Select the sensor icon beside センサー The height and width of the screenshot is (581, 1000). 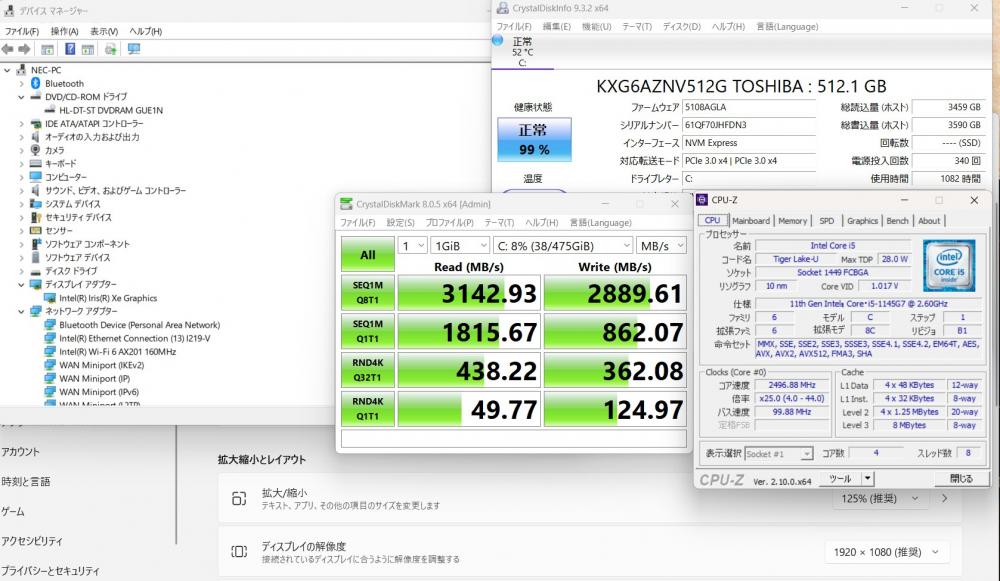[36, 231]
